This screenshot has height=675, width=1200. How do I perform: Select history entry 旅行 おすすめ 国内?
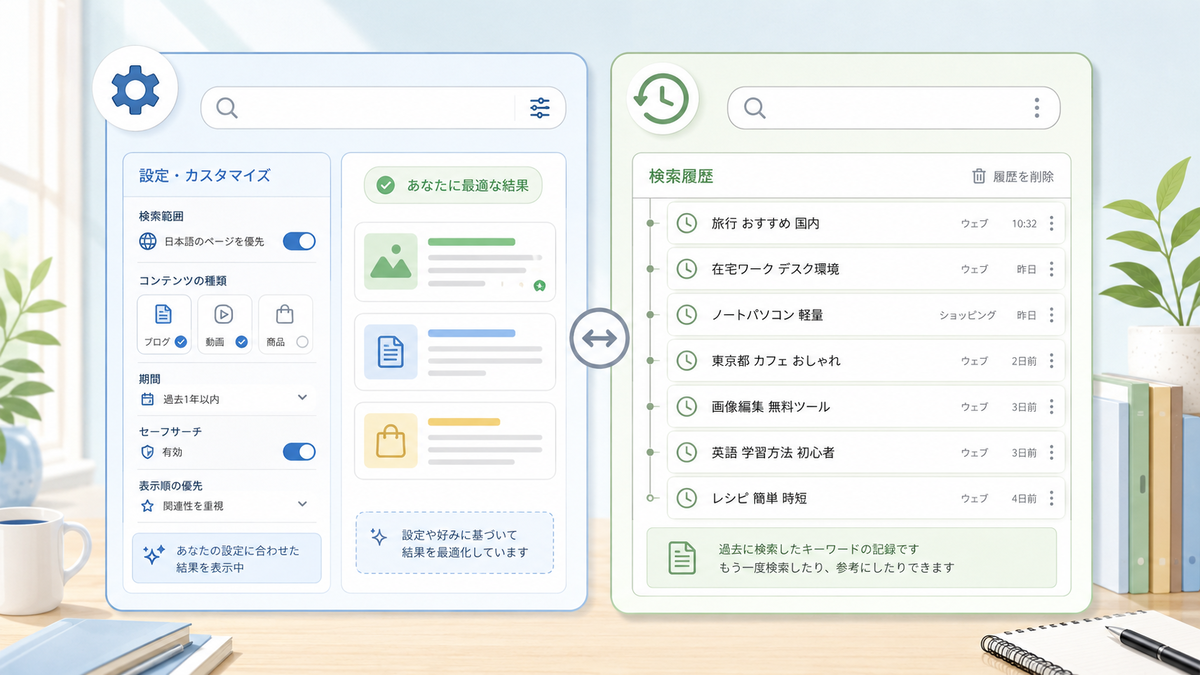click(x=866, y=223)
